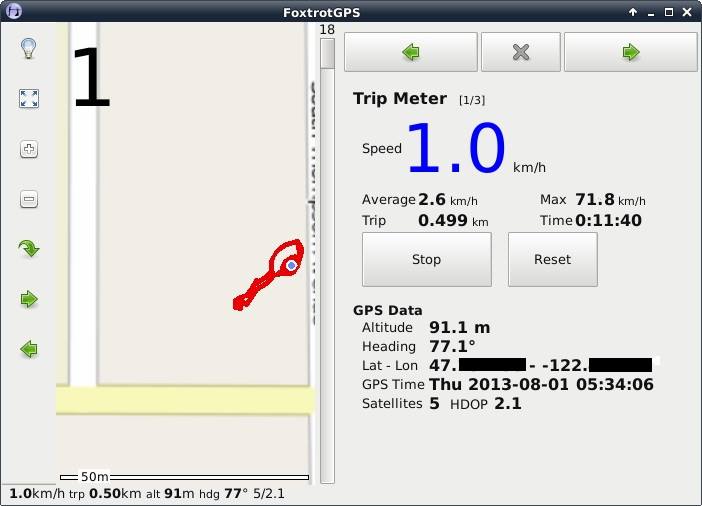Select the Satellites 5 value
Screen dimensions: 702x506
[x=434, y=403]
